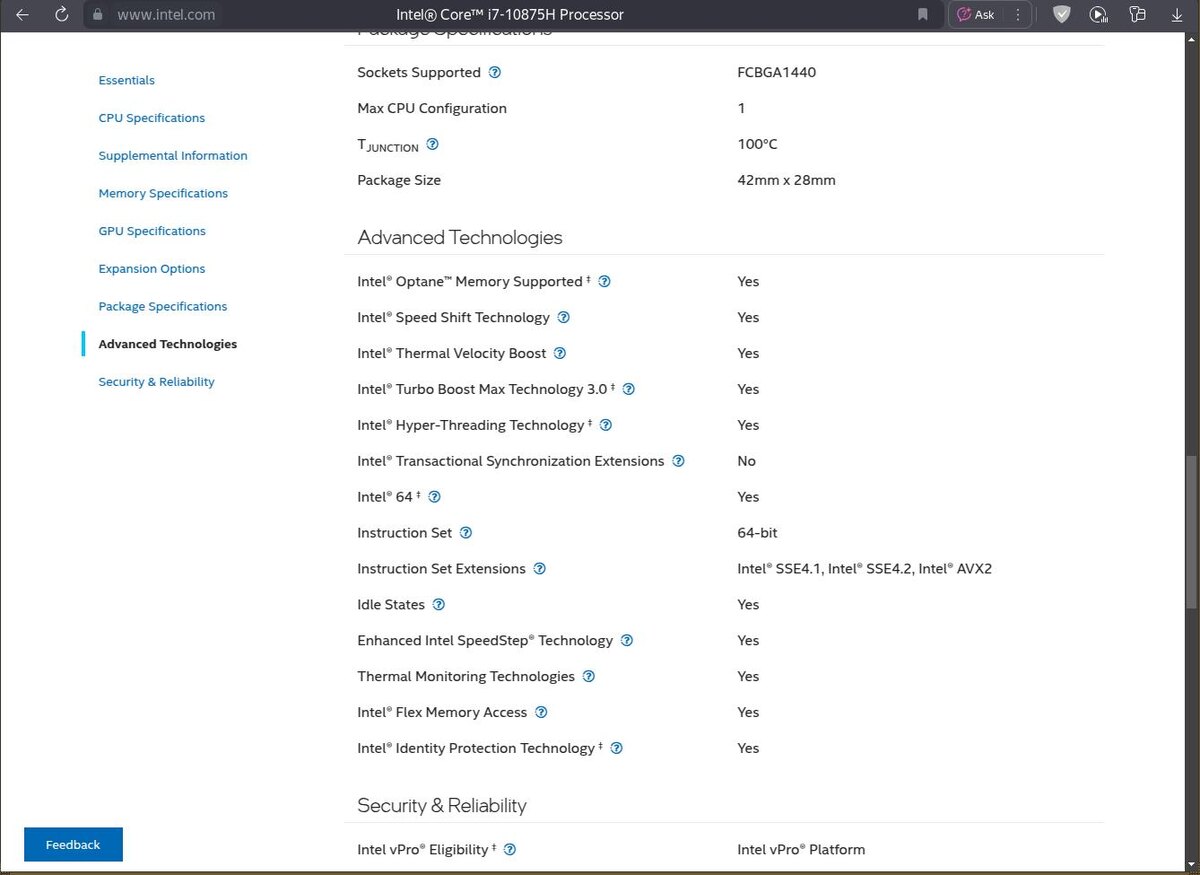The height and width of the screenshot is (875, 1200).
Task: Click the Intel SSE4.1, SSE4.2, AVX2 value
Action: (864, 569)
